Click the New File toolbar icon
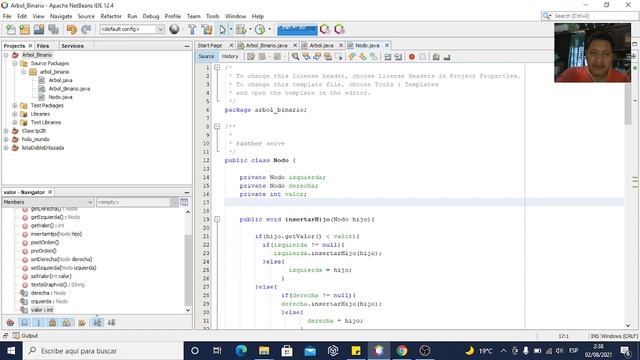 (x=11, y=29)
